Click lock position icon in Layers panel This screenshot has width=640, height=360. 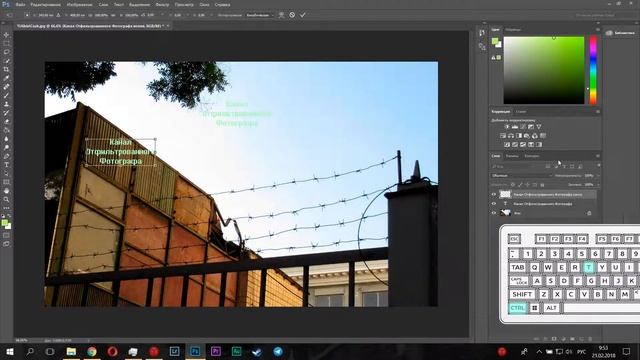point(527,185)
